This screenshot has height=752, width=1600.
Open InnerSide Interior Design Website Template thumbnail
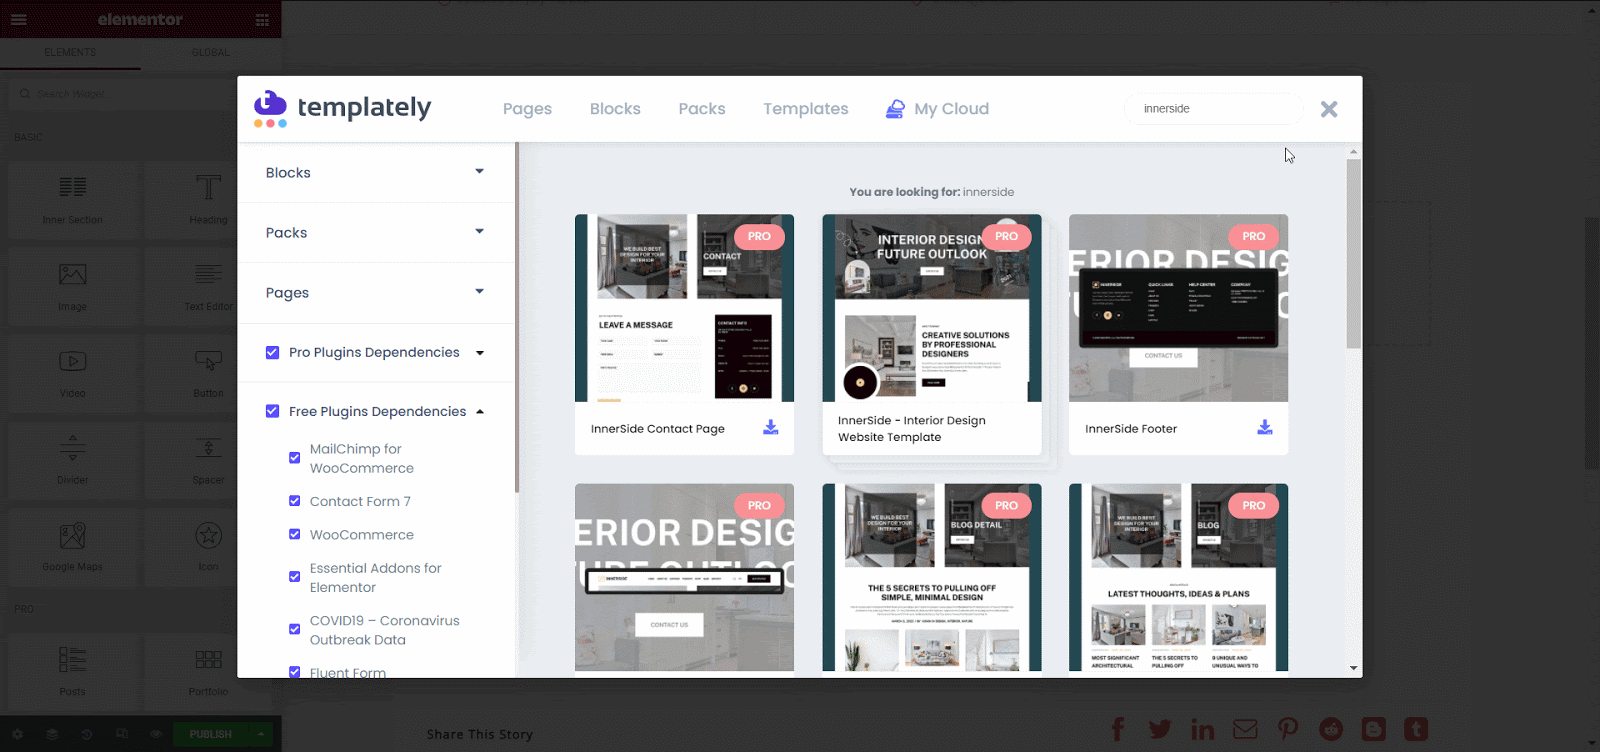pyautogui.click(x=932, y=308)
